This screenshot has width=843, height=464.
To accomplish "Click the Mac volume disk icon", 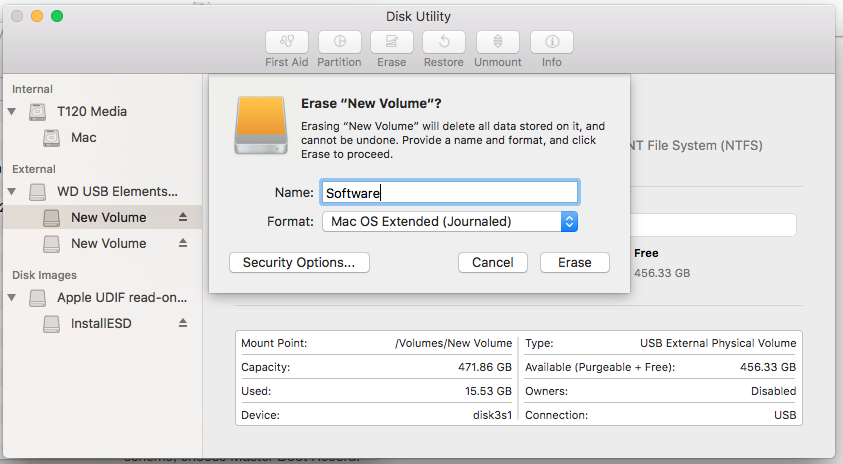I will [52, 138].
